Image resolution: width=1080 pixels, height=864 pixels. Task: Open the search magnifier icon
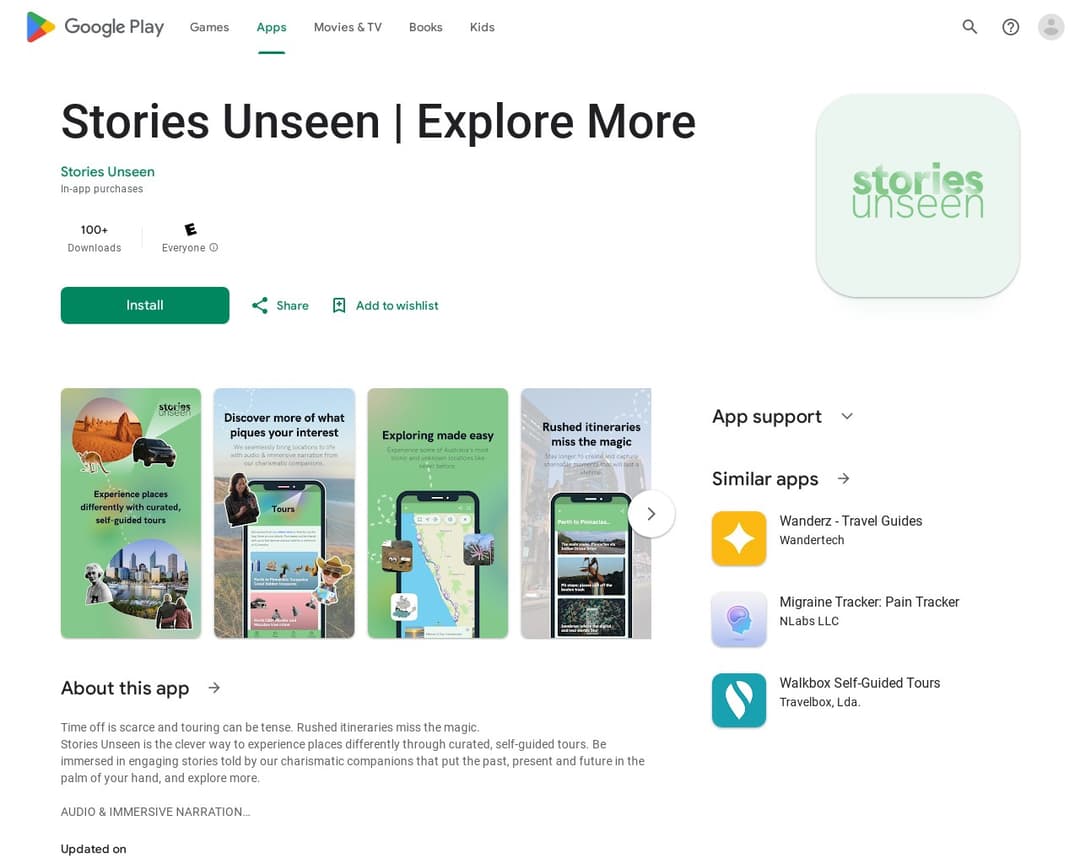pos(969,27)
